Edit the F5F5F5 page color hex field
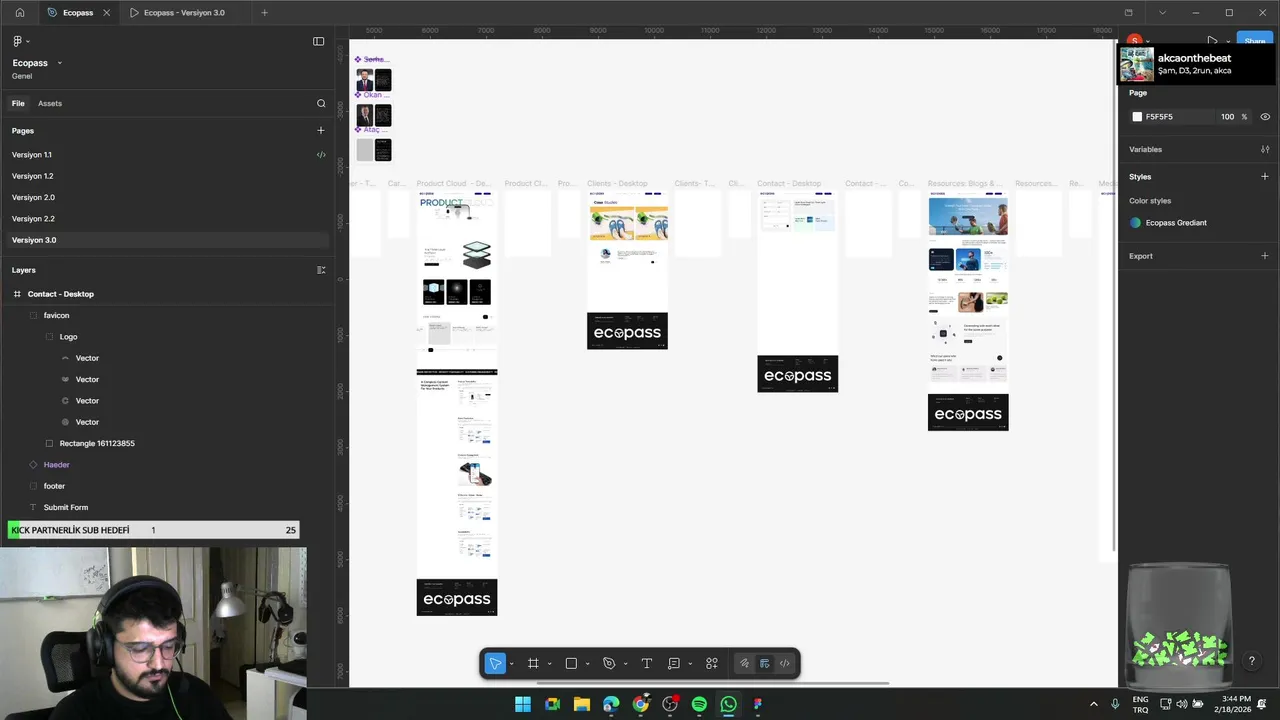The image size is (1280, 720). [x=1174, y=117]
